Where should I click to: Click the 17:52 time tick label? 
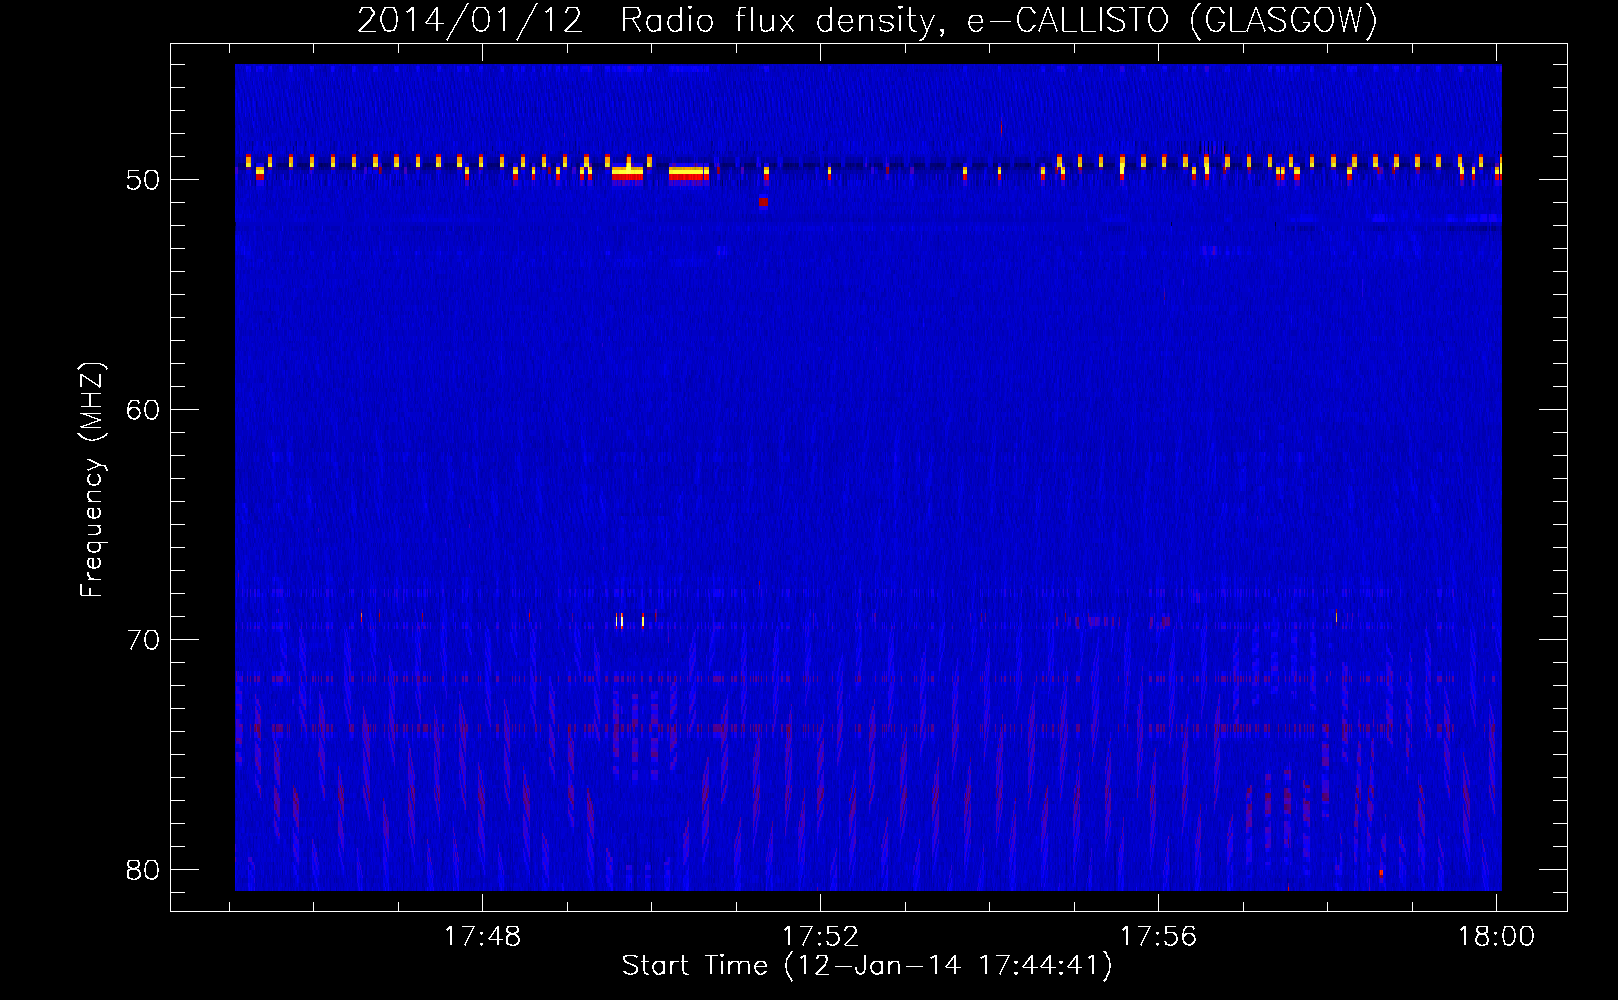point(820,937)
